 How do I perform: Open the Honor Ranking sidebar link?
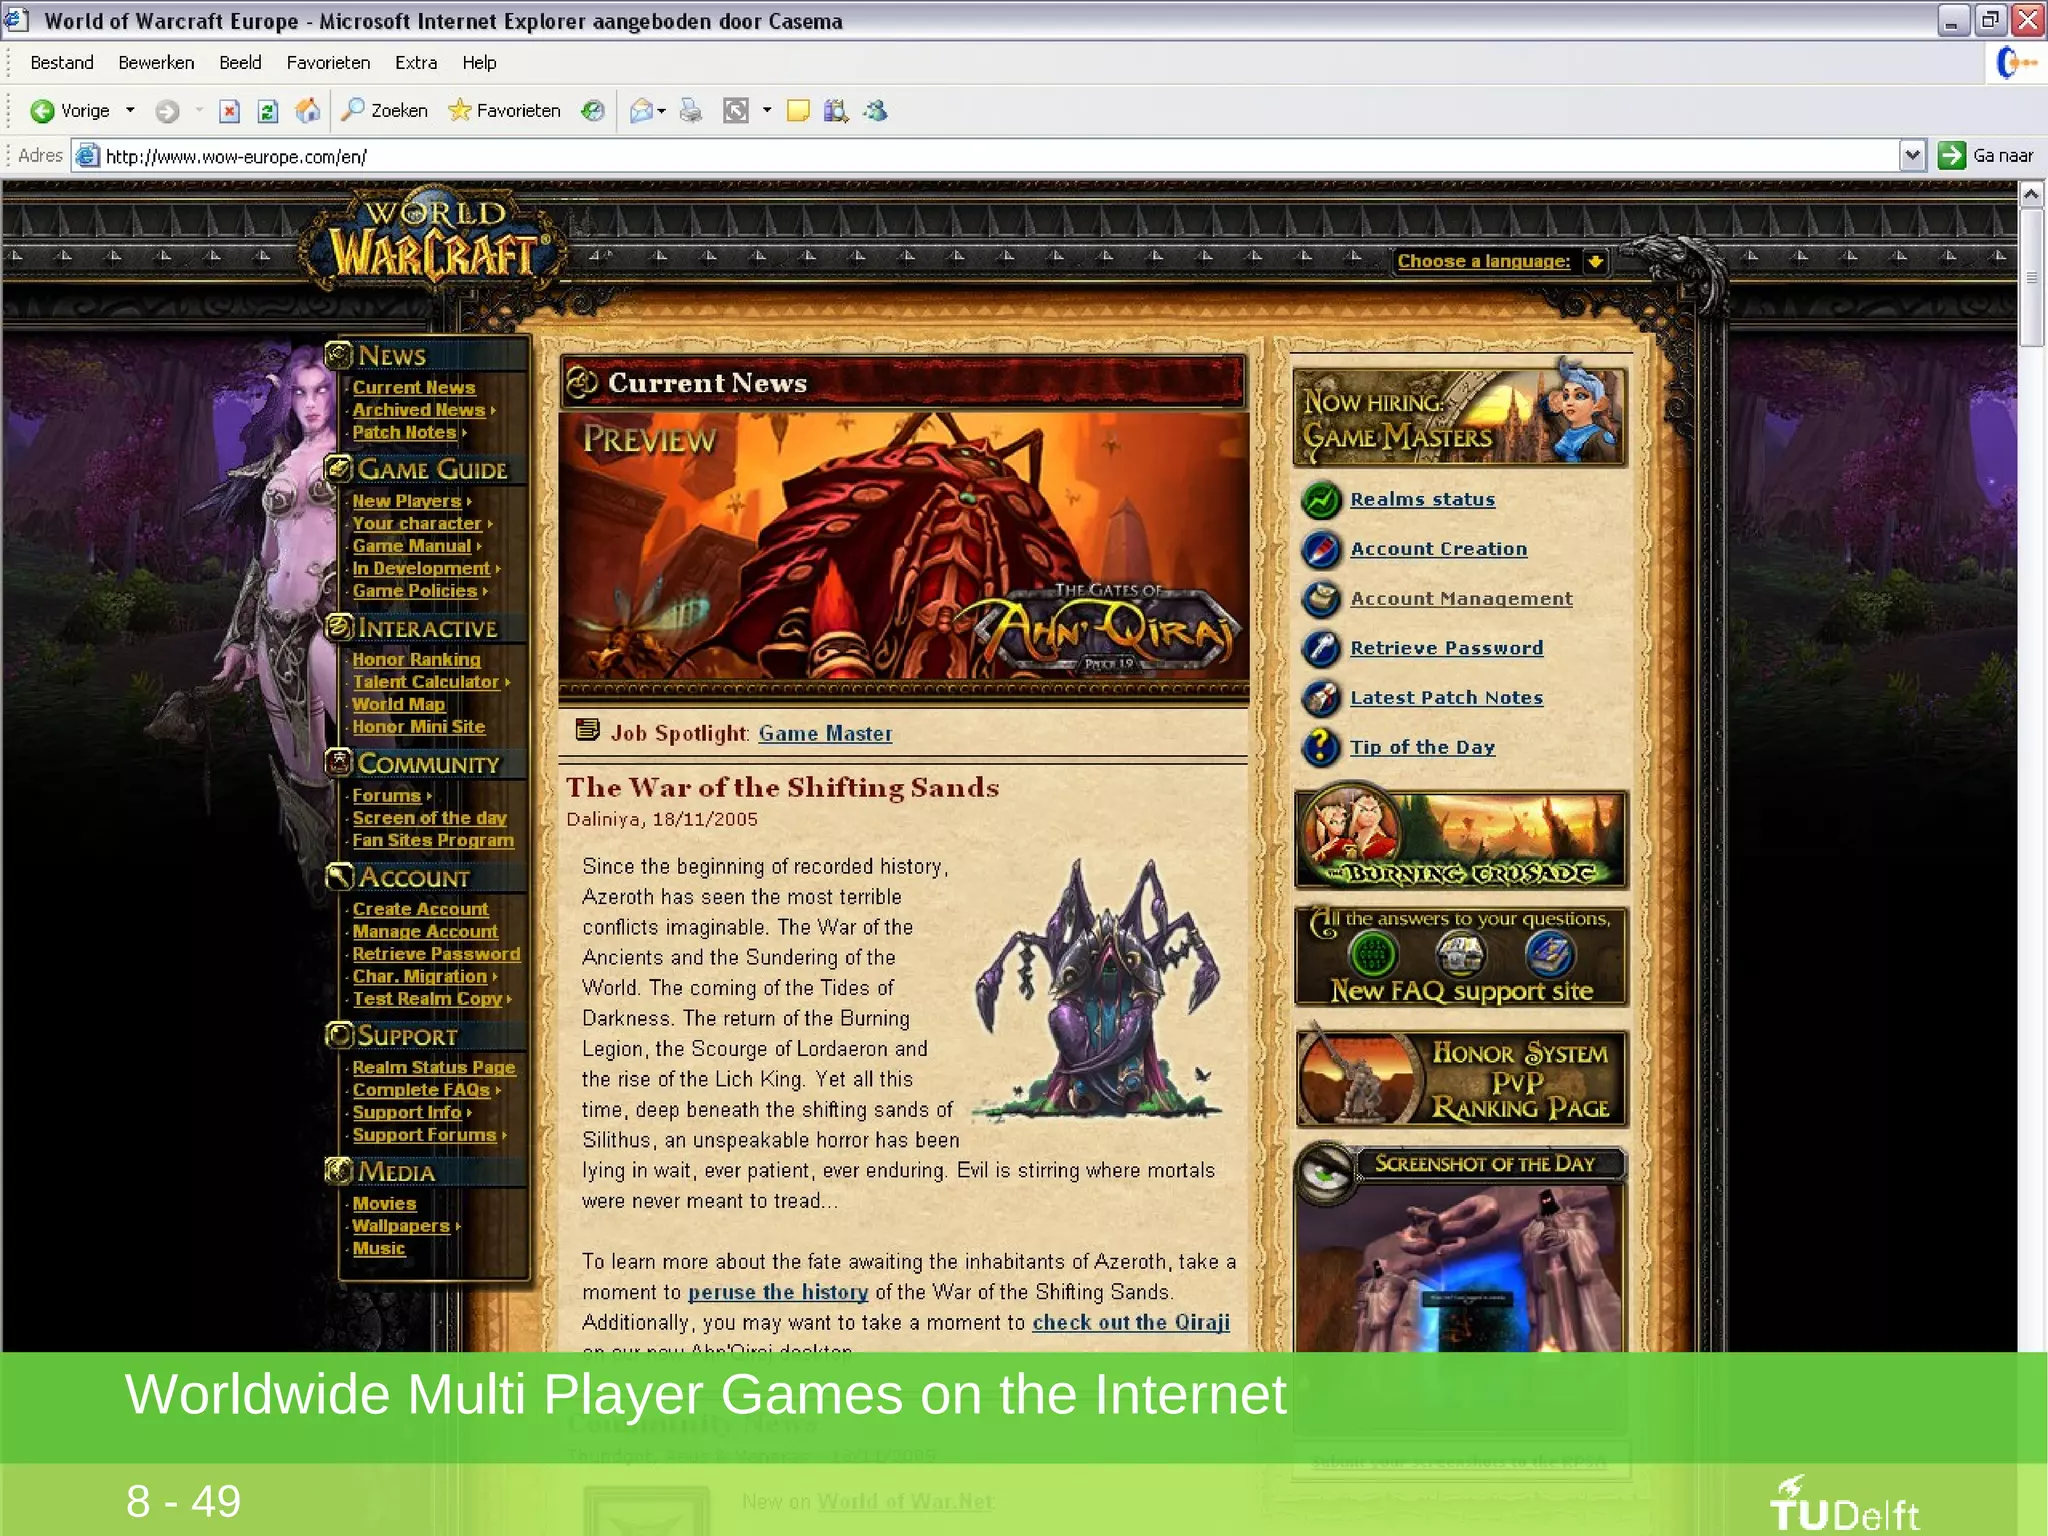pyautogui.click(x=416, y=659)
